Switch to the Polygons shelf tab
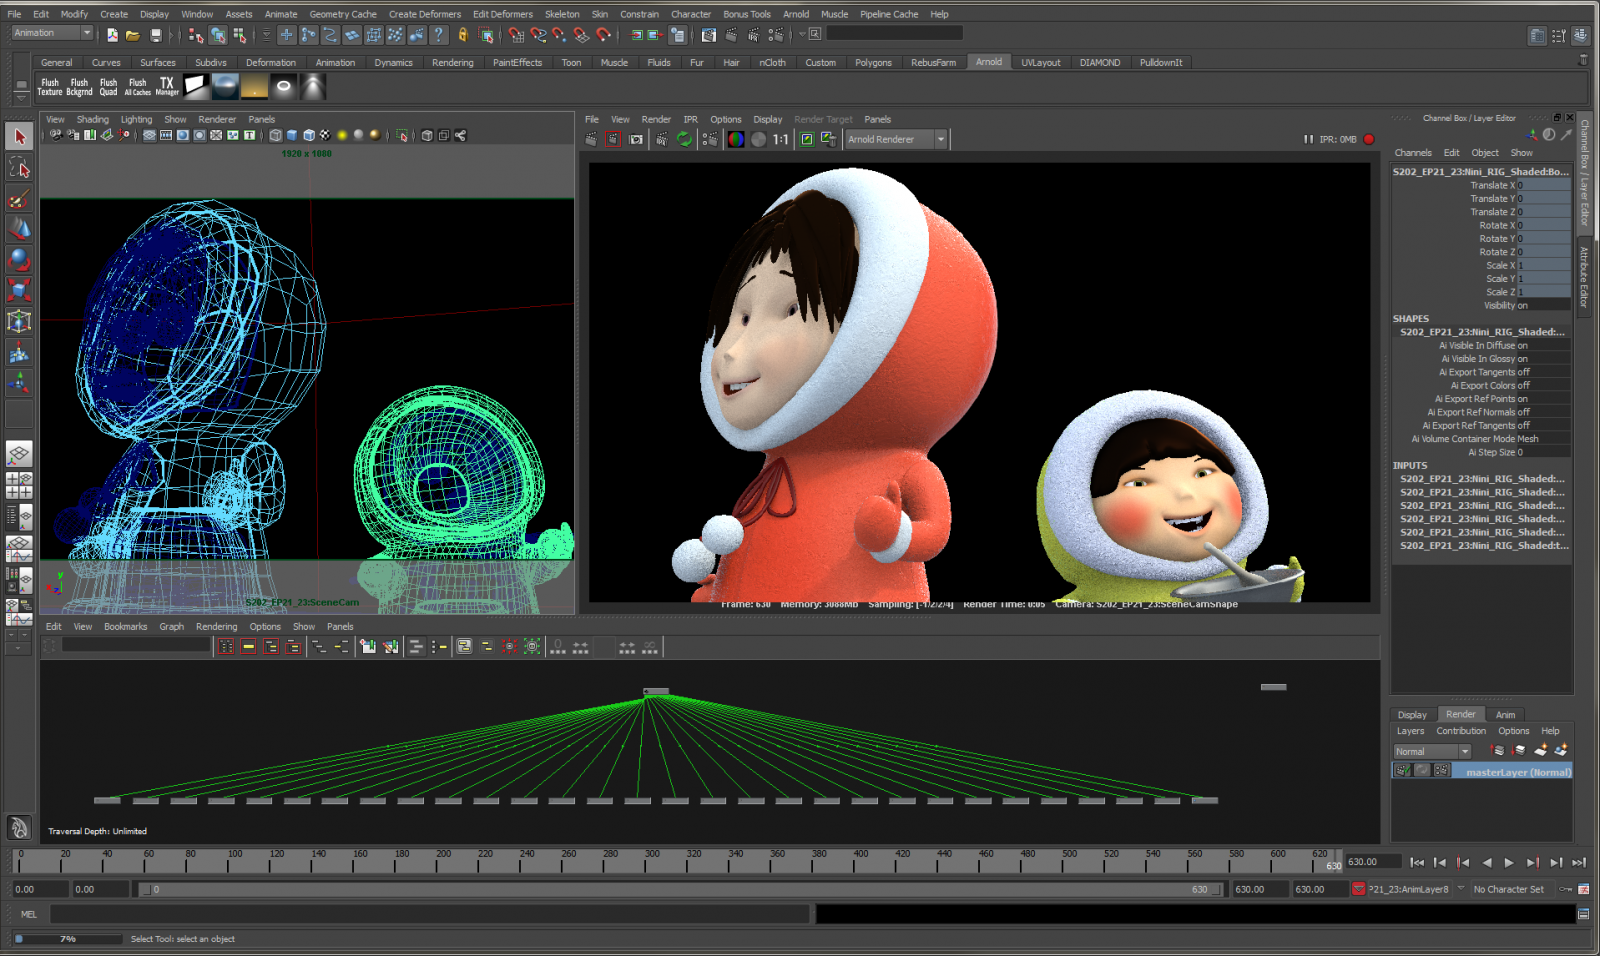This screenshot has height=956, width=1600. click(x=873, y=62)
